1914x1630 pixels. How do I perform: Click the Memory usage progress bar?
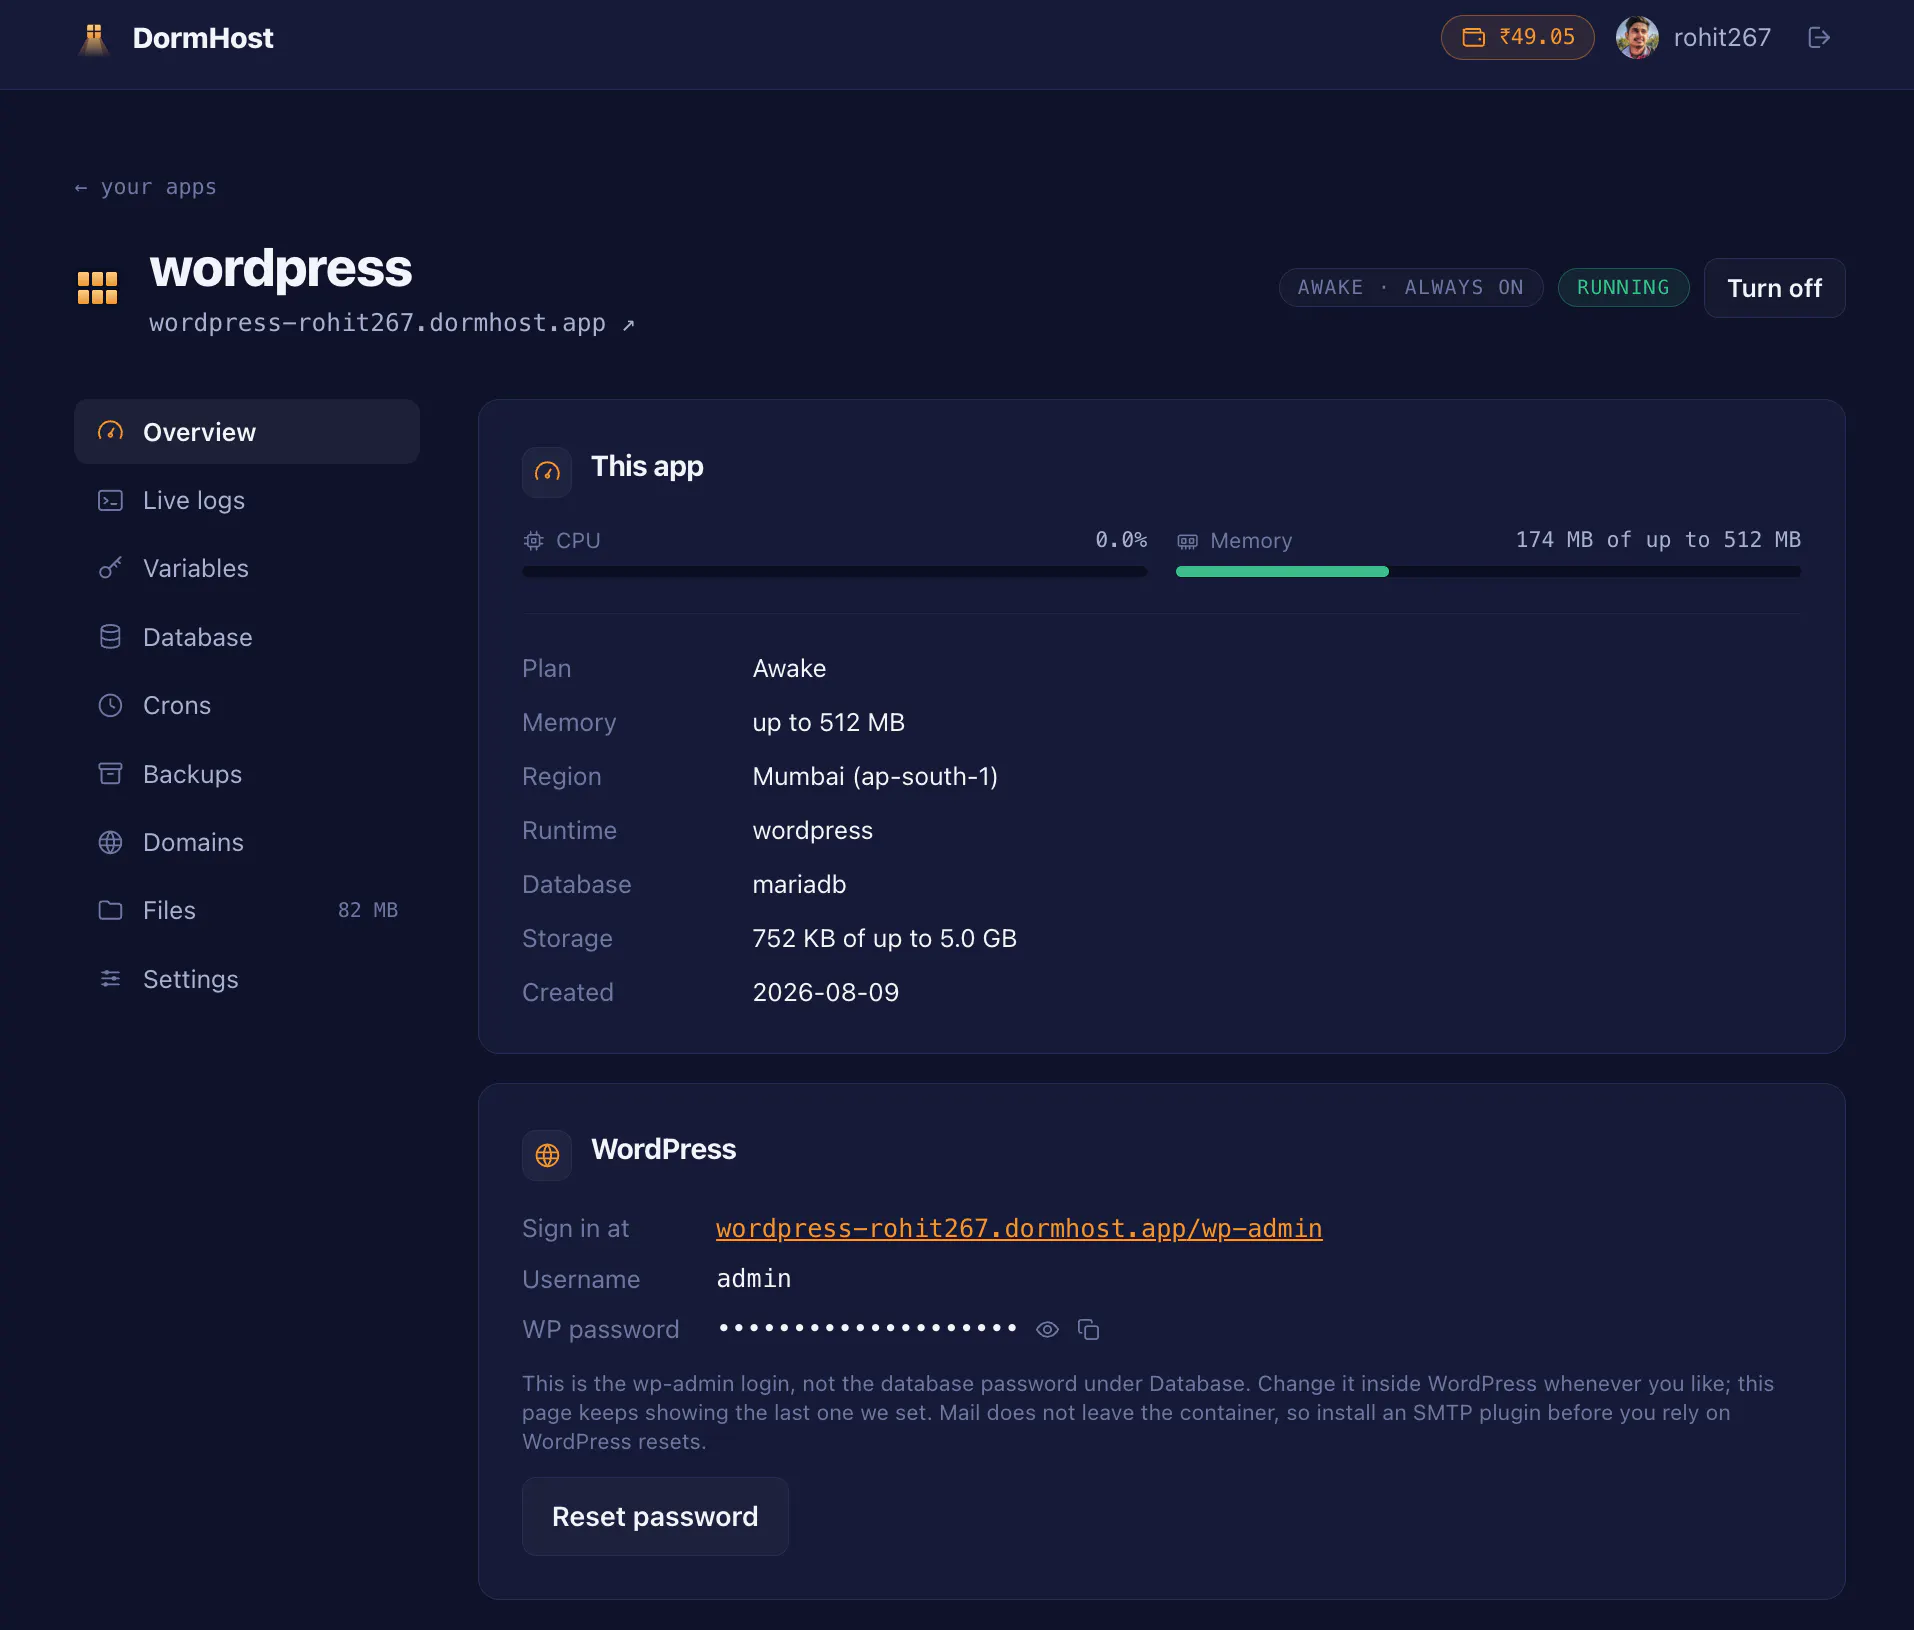[1488, 572]
